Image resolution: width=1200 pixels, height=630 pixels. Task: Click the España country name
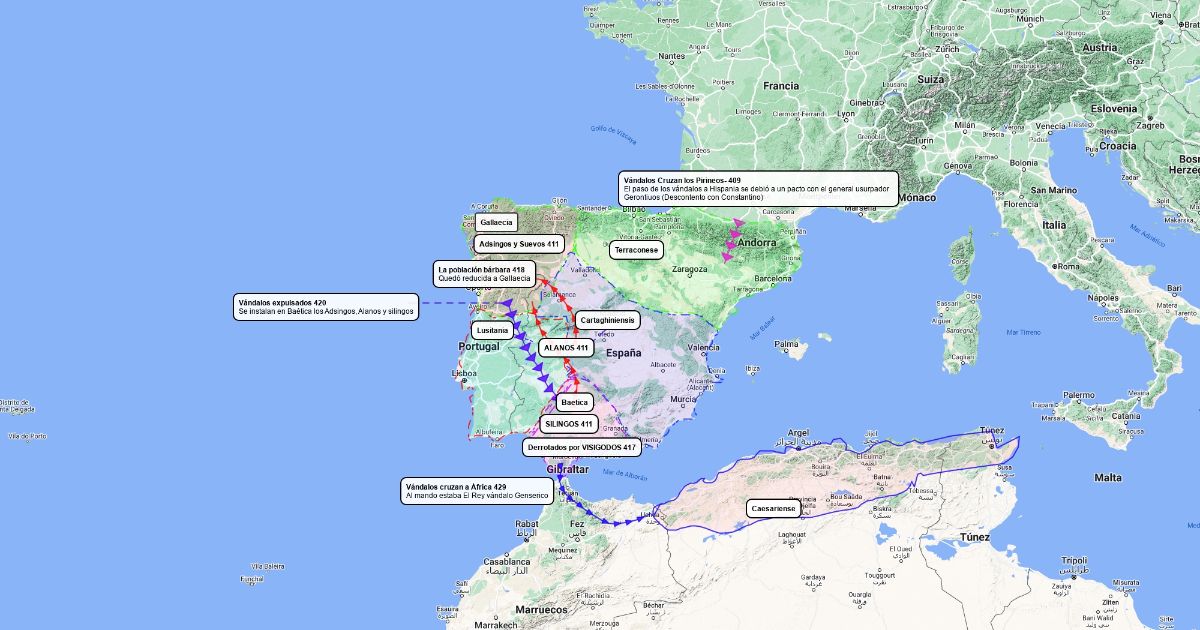(623, 353)
